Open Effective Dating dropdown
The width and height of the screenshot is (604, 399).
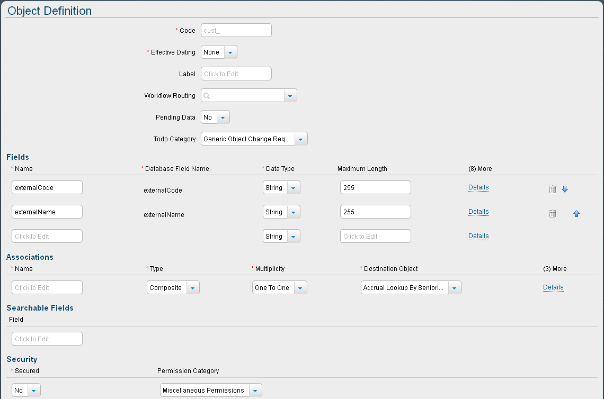[230, 52]
